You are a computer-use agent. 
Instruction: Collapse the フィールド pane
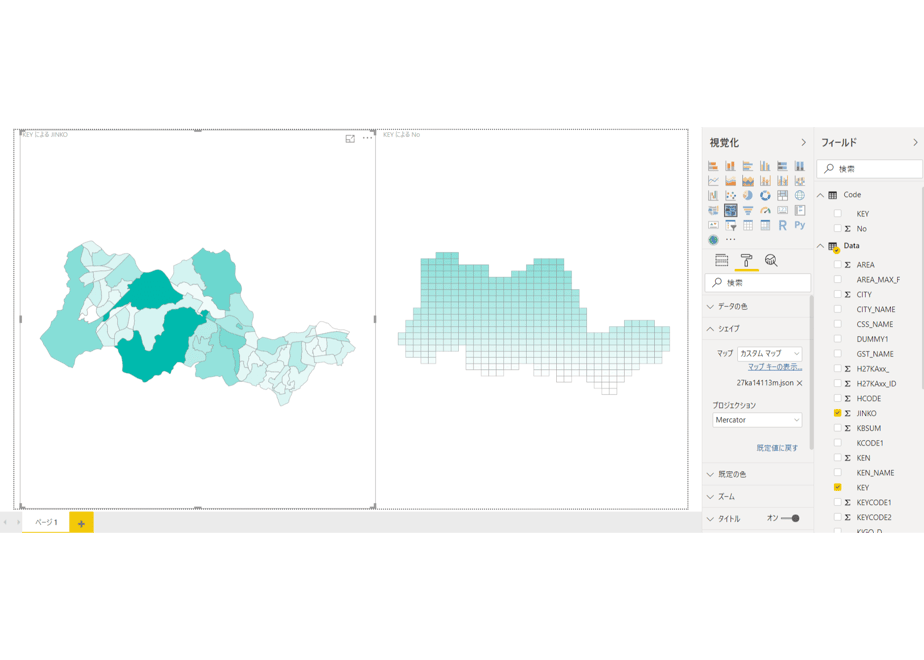pyautogui.click(x=915, y=143)
